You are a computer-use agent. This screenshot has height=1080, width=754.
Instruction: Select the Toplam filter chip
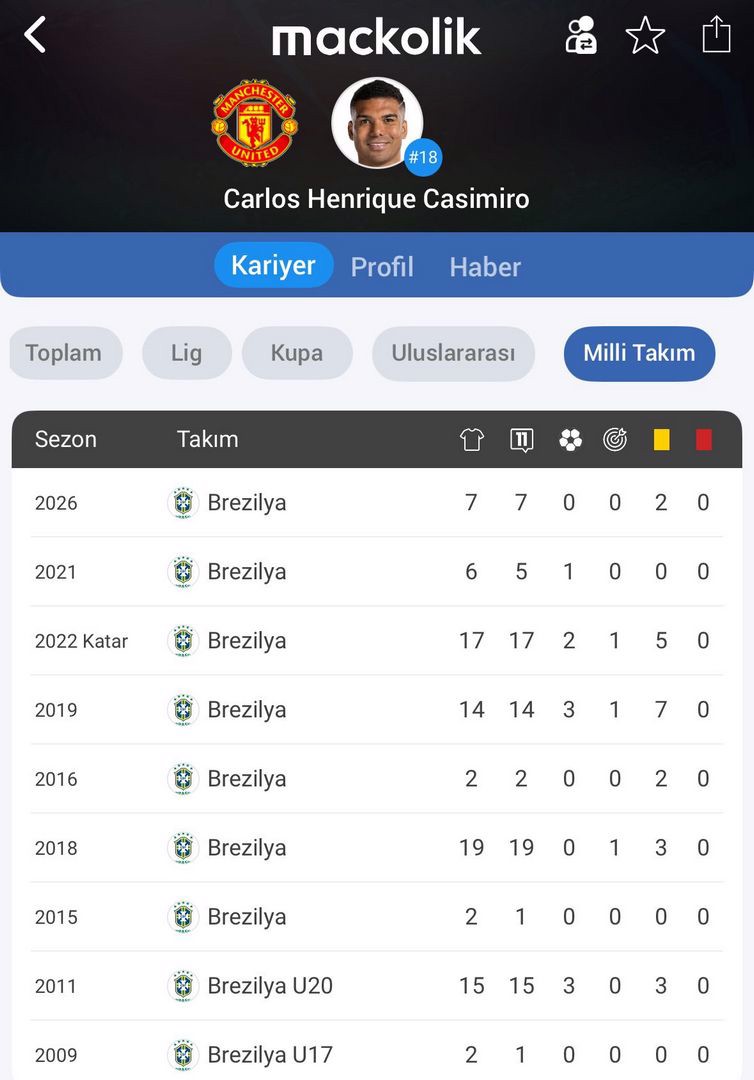pyautogui.click(x=64, y=353)
